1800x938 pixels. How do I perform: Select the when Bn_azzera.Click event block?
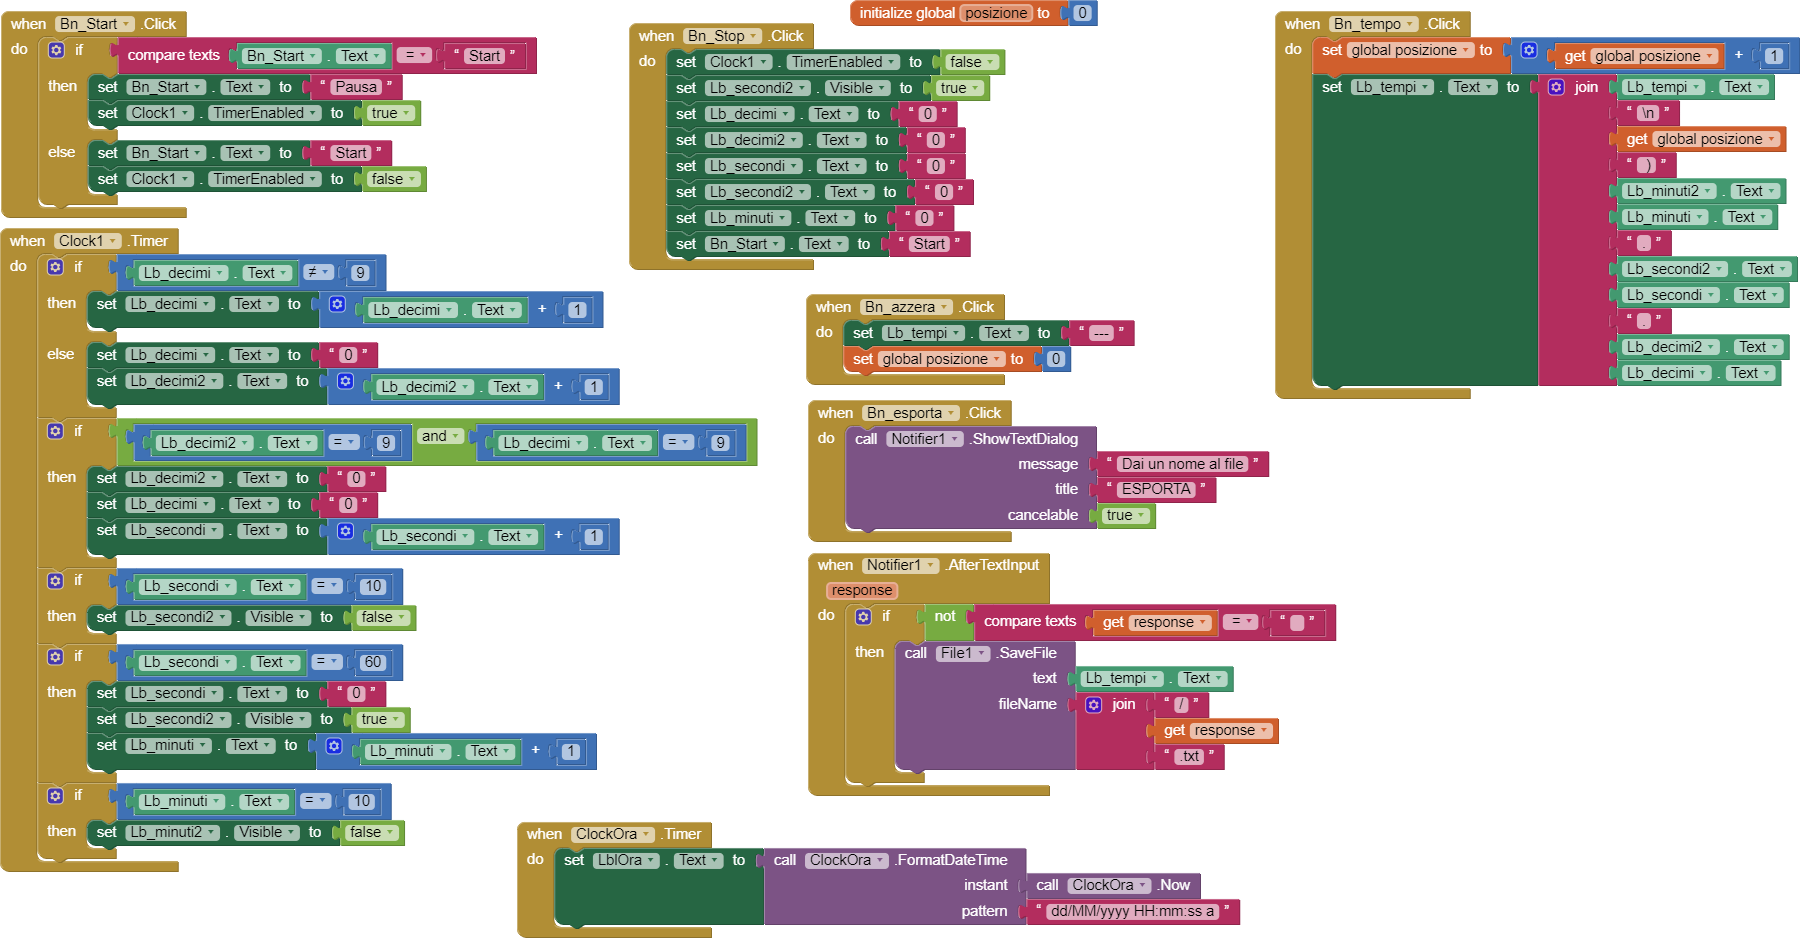point(832,308)
